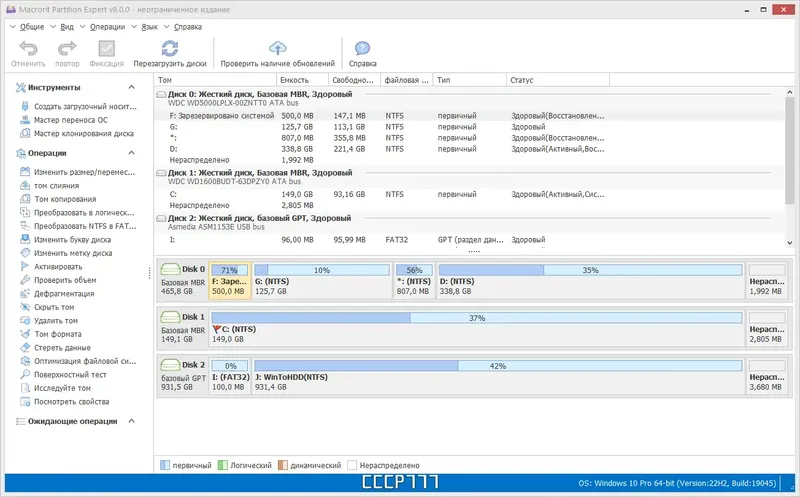Viewport: 800px width, 497px height.
Task: Select F: partition block on Disk 0 map
Action: coord(230,280)
